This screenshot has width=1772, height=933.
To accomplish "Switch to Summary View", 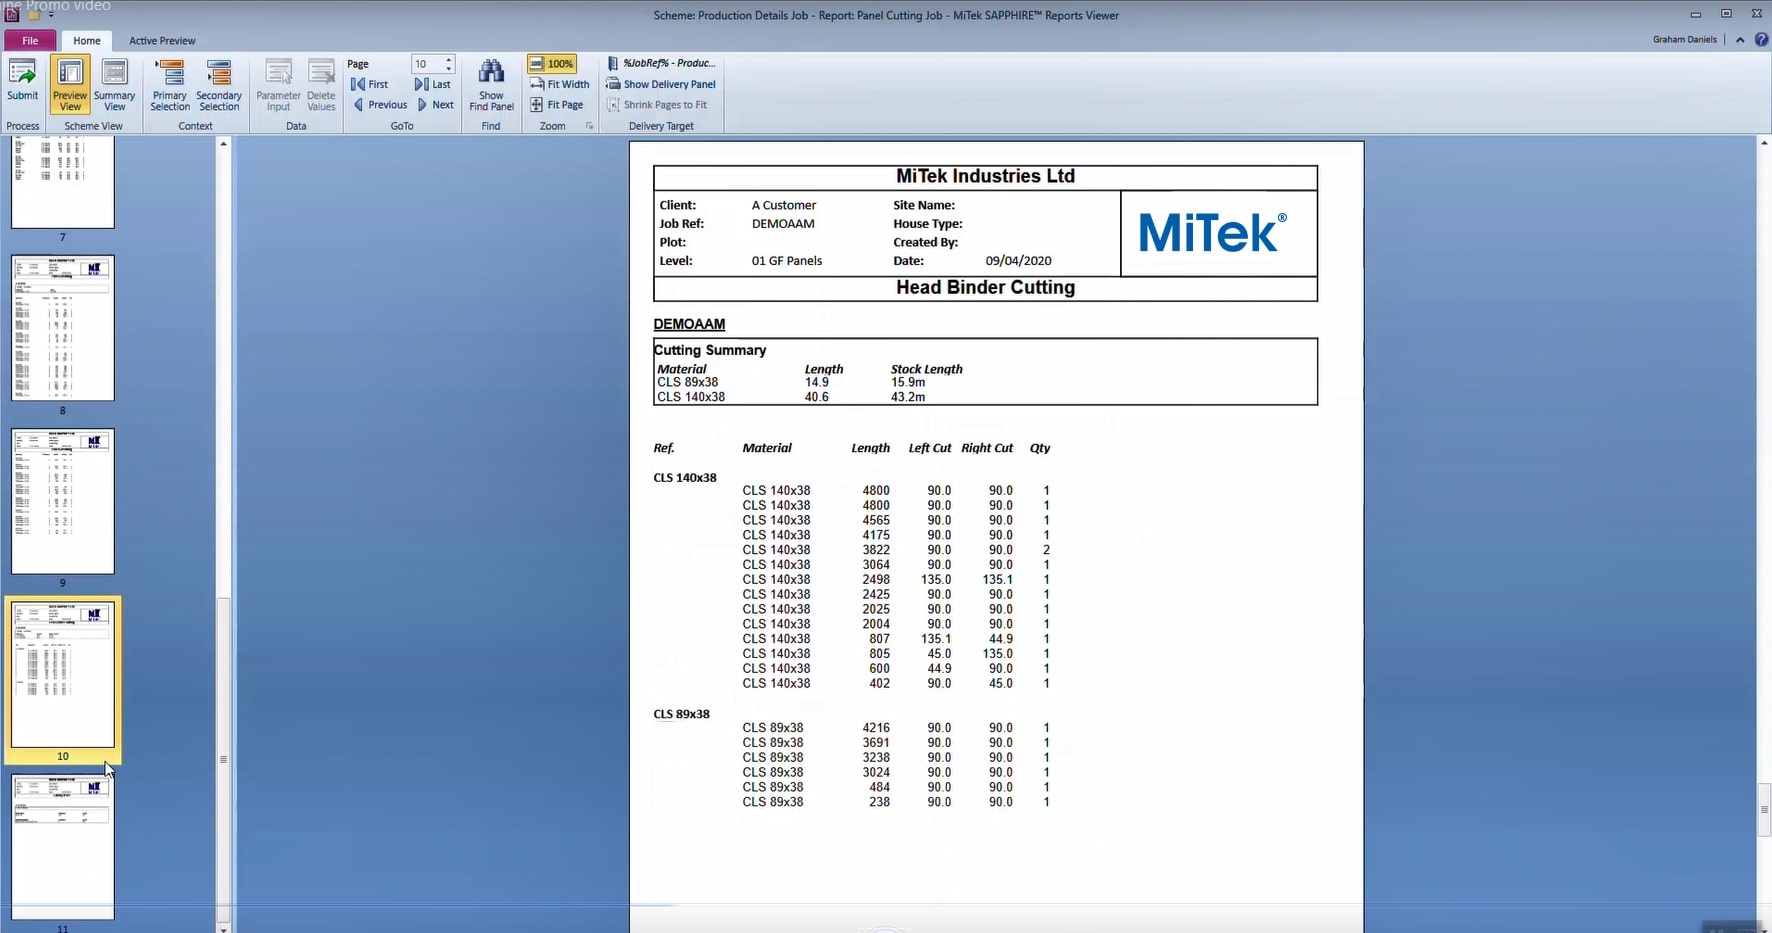I will coord(115,85).
